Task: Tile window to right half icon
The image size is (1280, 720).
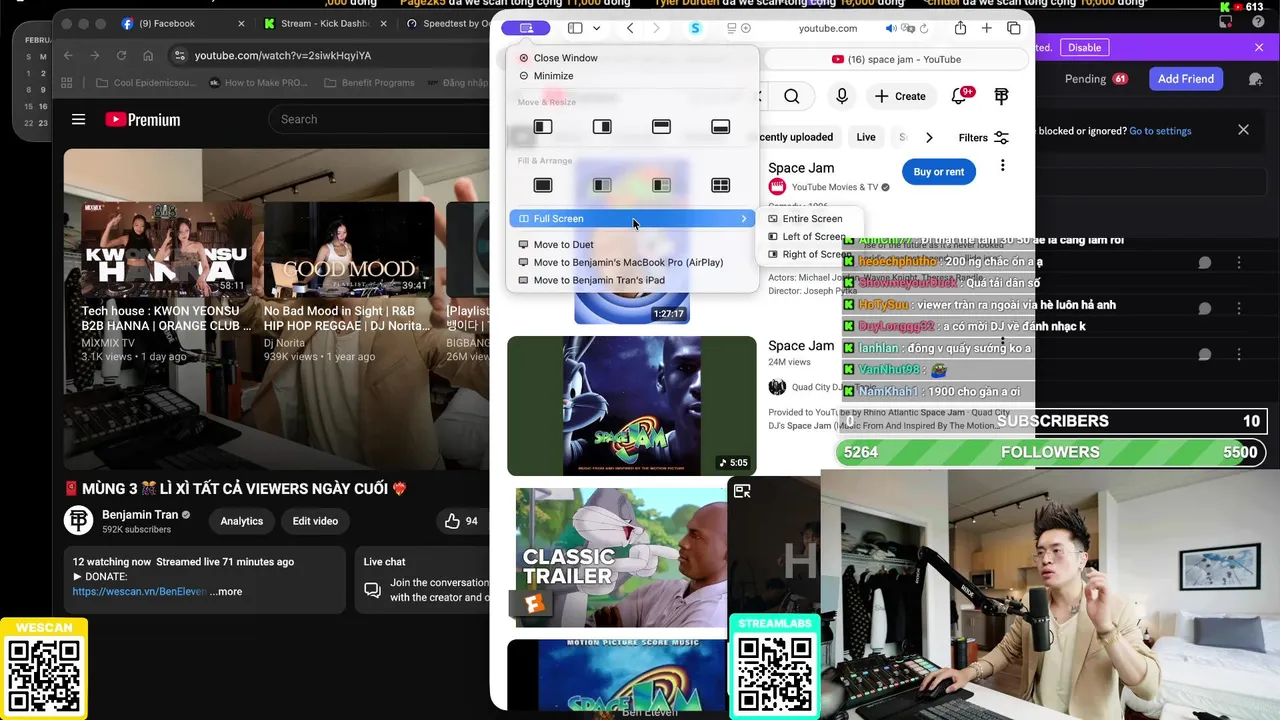Action: (602, 127)
